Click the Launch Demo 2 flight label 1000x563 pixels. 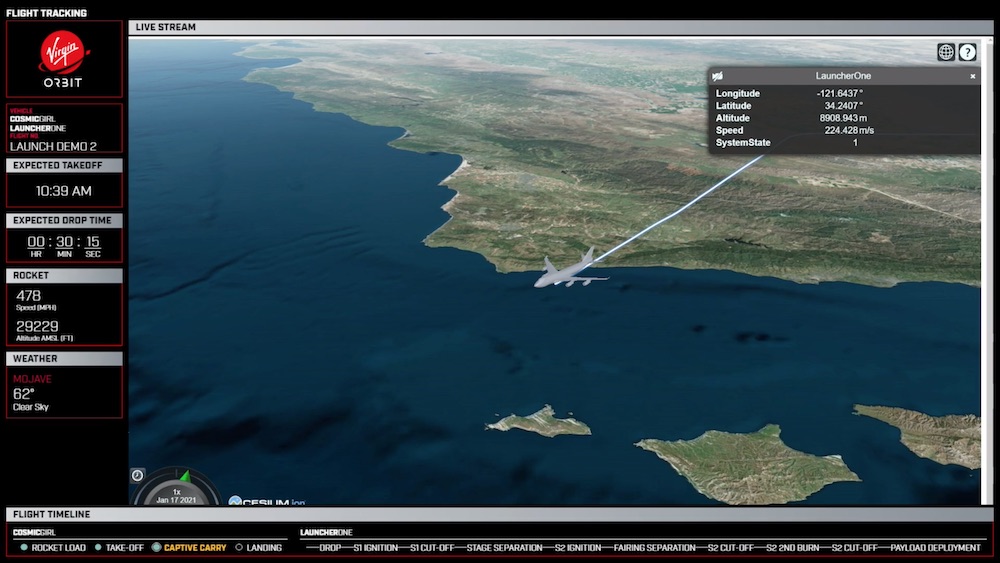53,147
